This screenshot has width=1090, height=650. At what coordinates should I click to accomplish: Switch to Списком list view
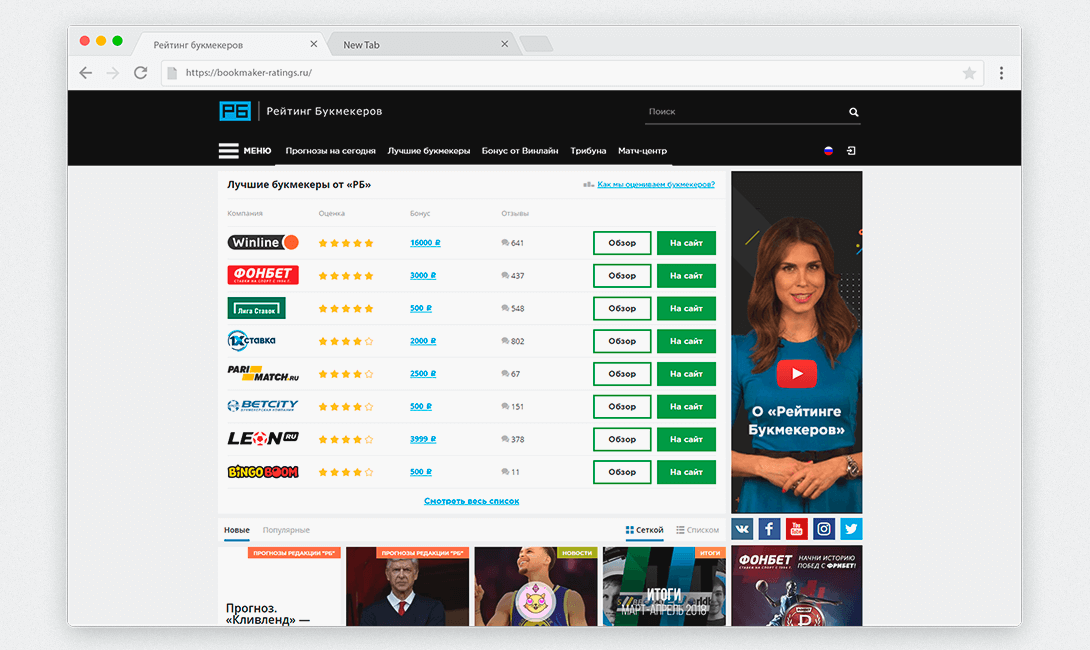(x=697, y=530)
